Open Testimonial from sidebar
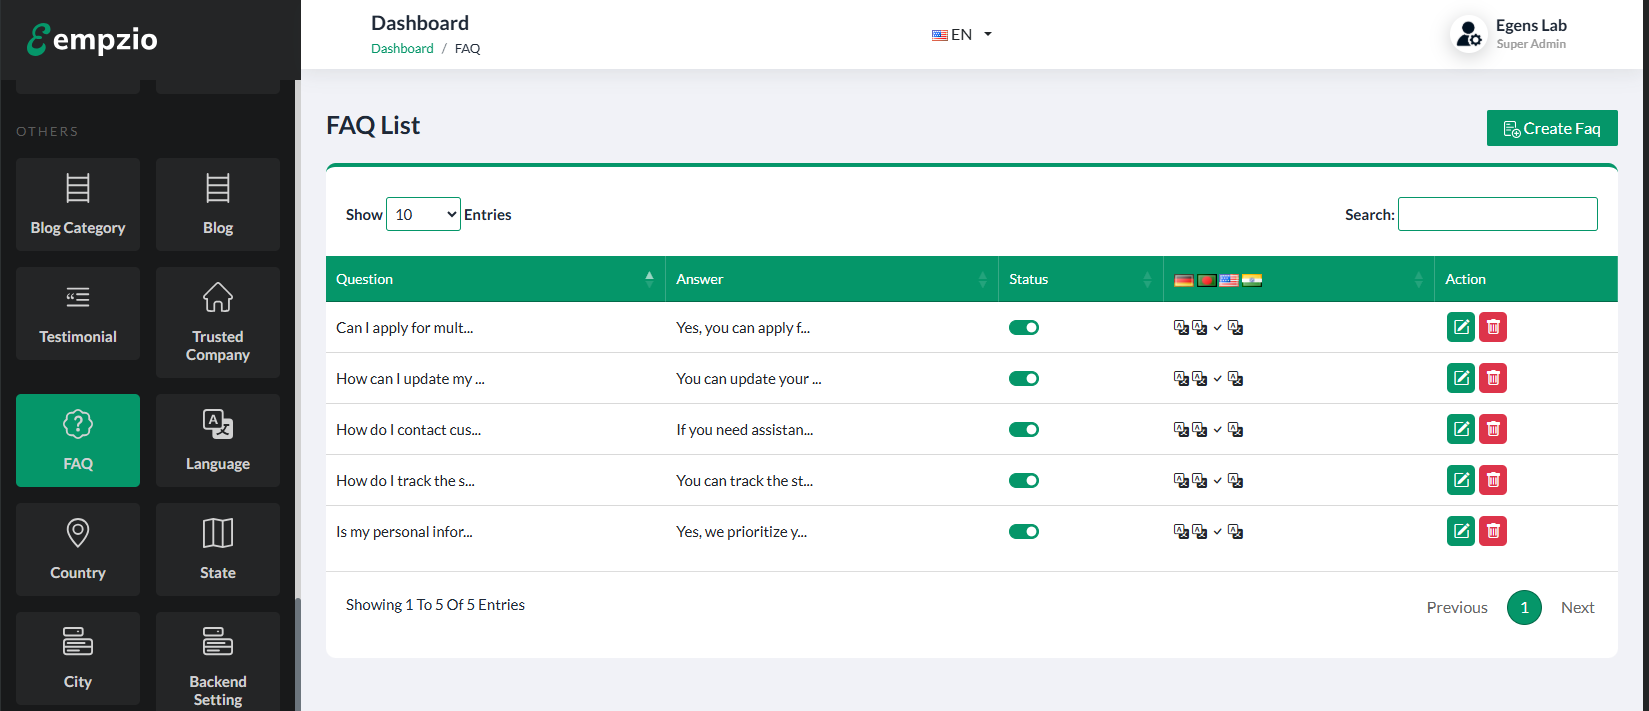 (78, 314)
